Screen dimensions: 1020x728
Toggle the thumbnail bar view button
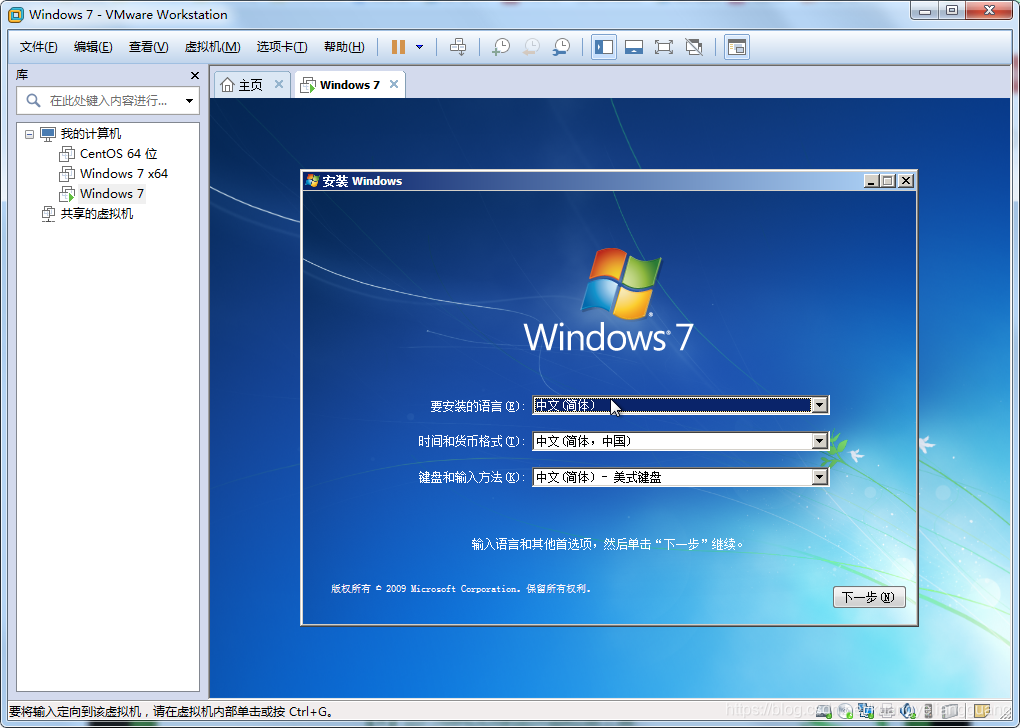click(634, 47)
